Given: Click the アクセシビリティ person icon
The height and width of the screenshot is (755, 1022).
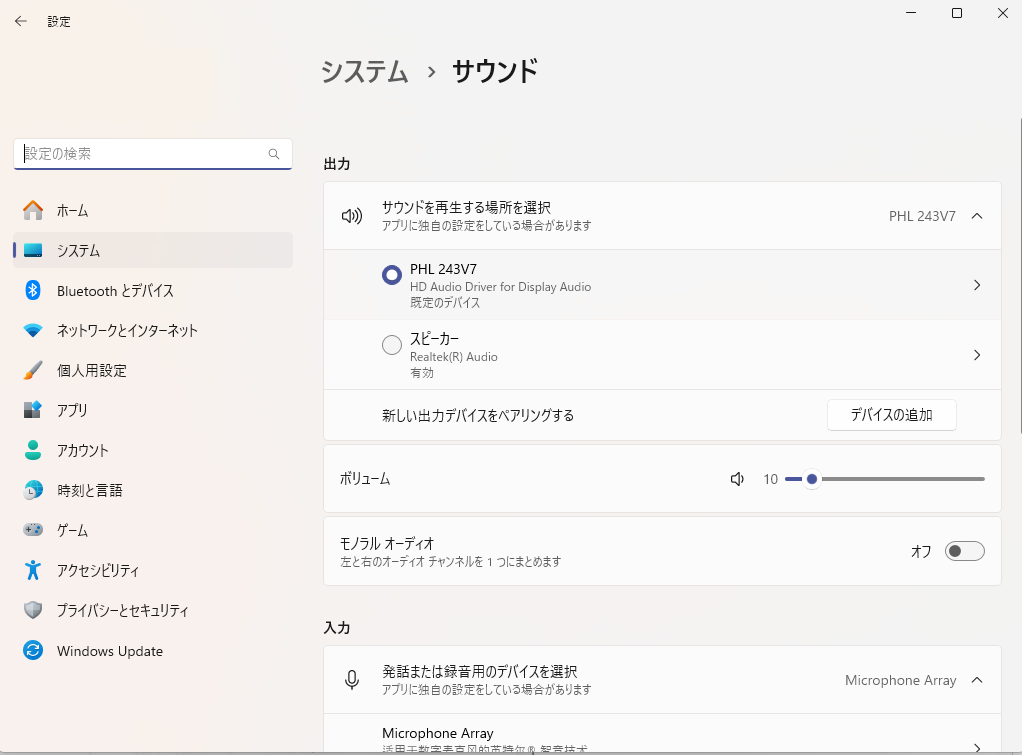Looking at the screenshot, I should 33,570.
